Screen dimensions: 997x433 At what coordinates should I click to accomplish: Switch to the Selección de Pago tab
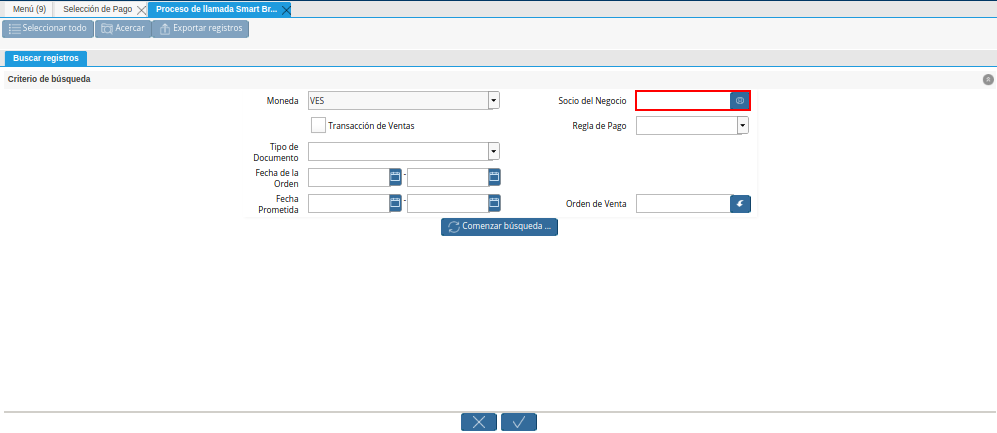[97, 10]
